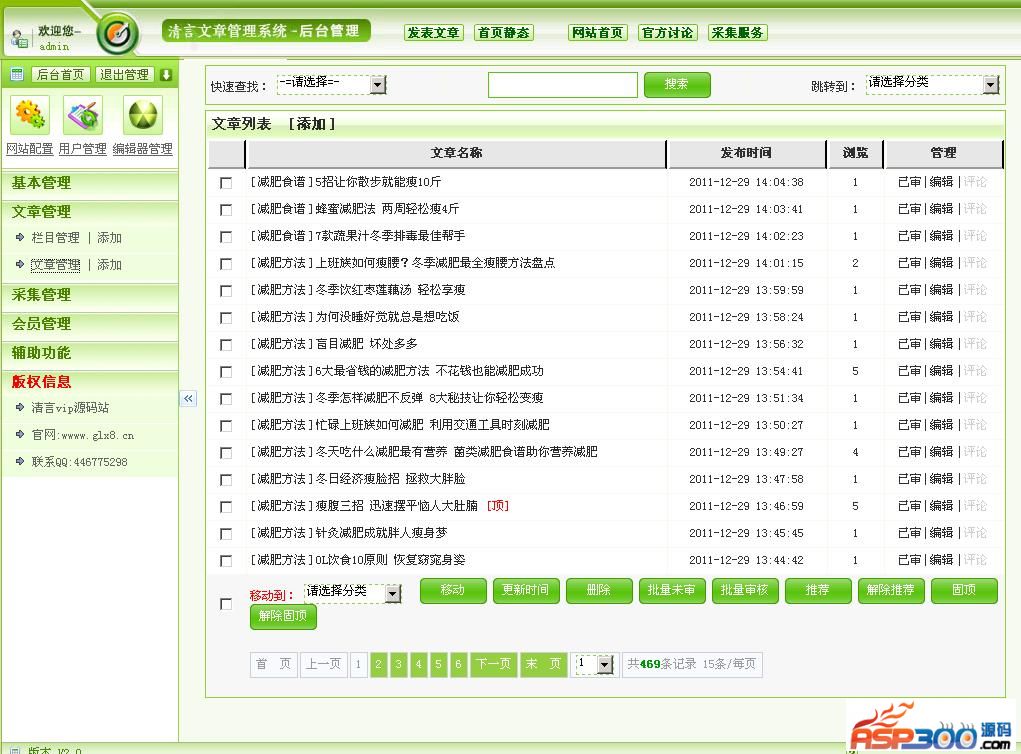Click 退出管理 to log out
Screen dimensions: 1021x754
coord(124,74)
